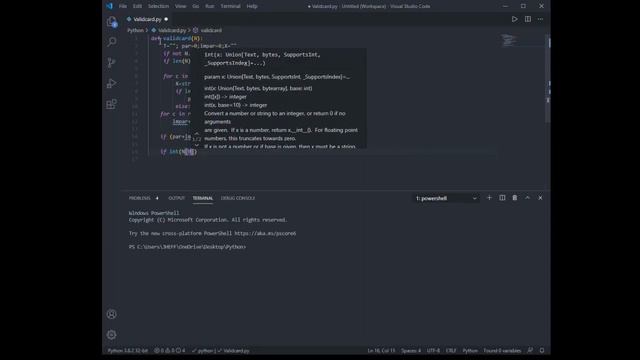Open the Search view in activity bar
640x360 pixels.
111,42
